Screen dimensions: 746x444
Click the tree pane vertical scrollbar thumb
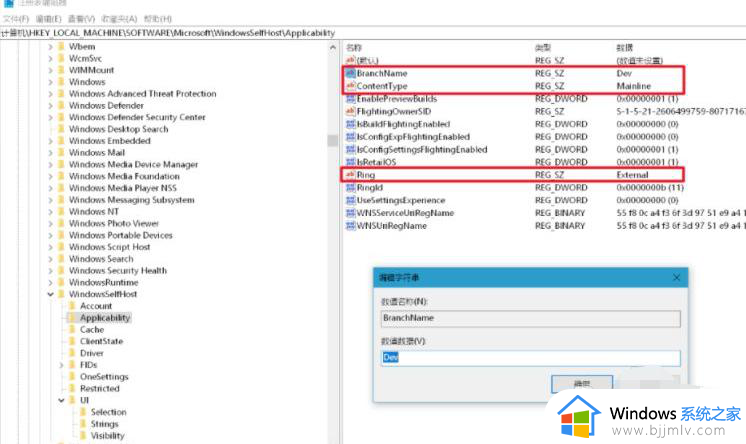(x=333, y=140)
